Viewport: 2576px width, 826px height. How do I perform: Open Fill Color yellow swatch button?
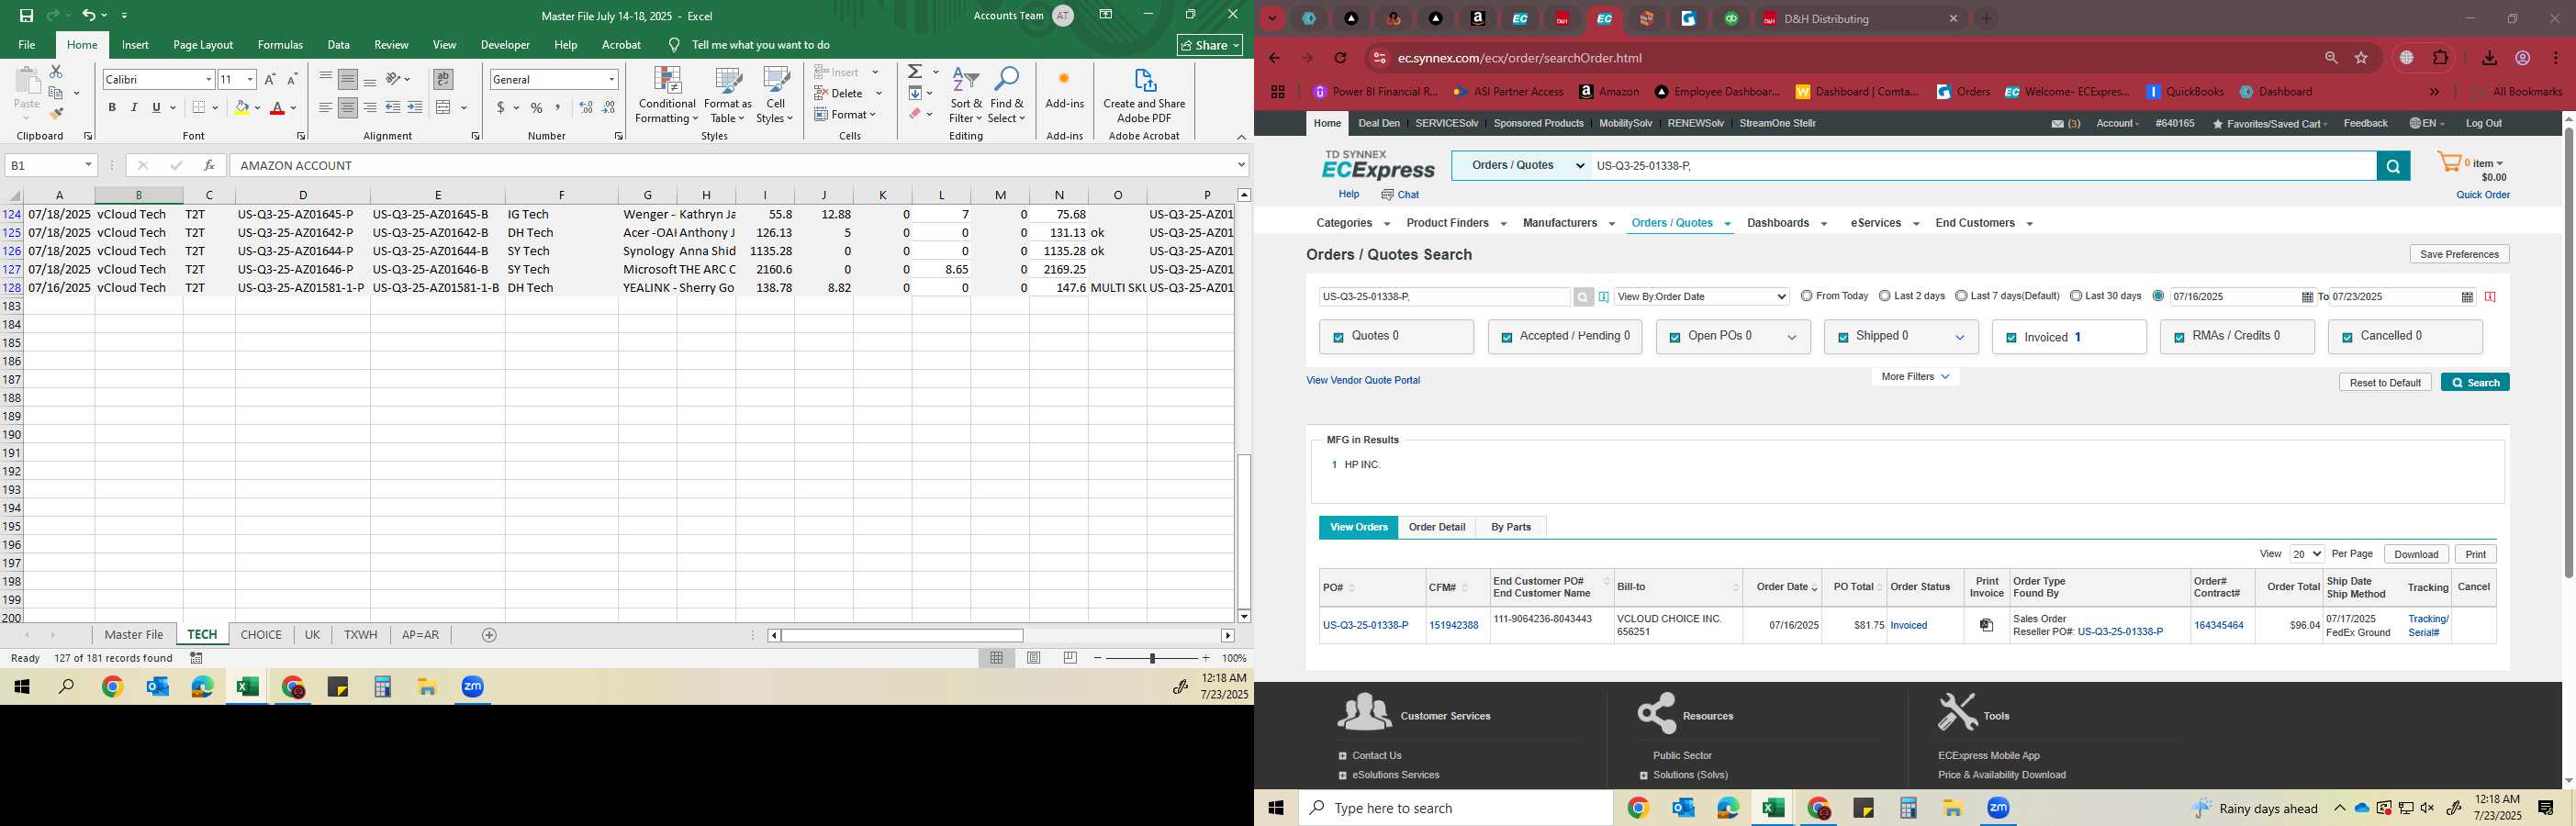[x=241, y=108]
